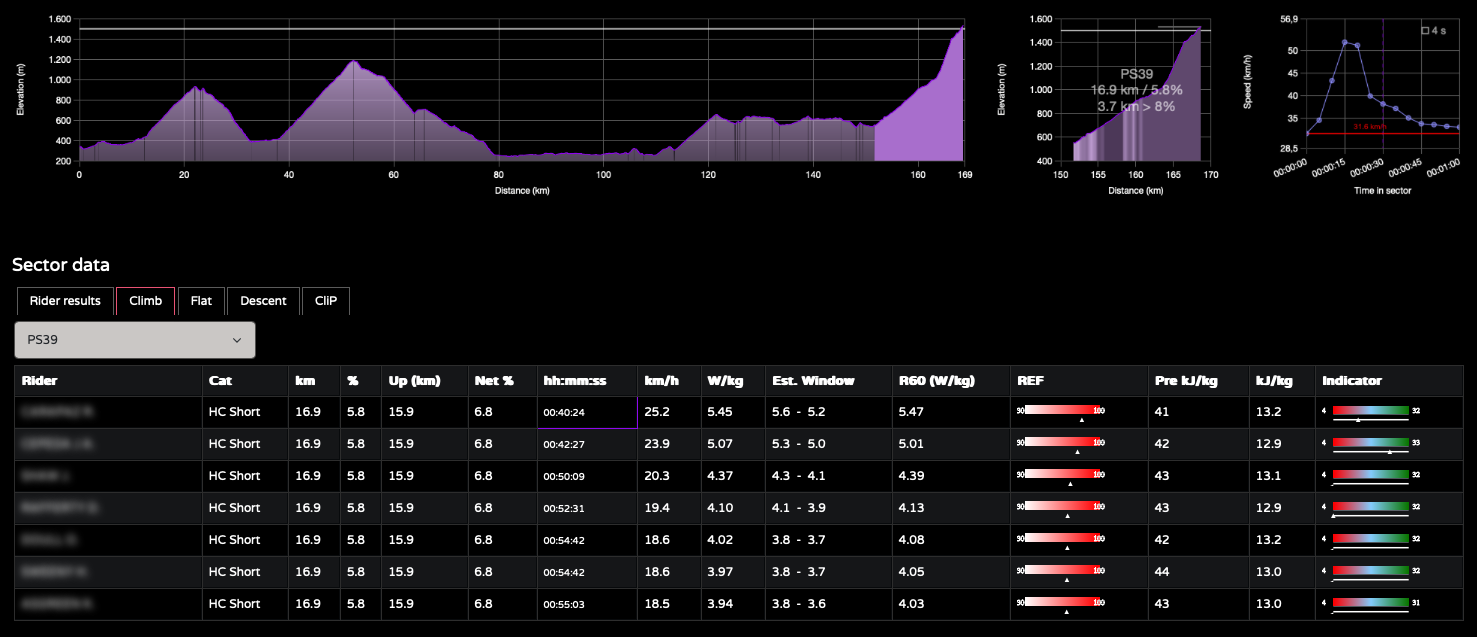Enable the 4 s checkbox on speed chart
Screen dimensions: 1477x637
1425,31
